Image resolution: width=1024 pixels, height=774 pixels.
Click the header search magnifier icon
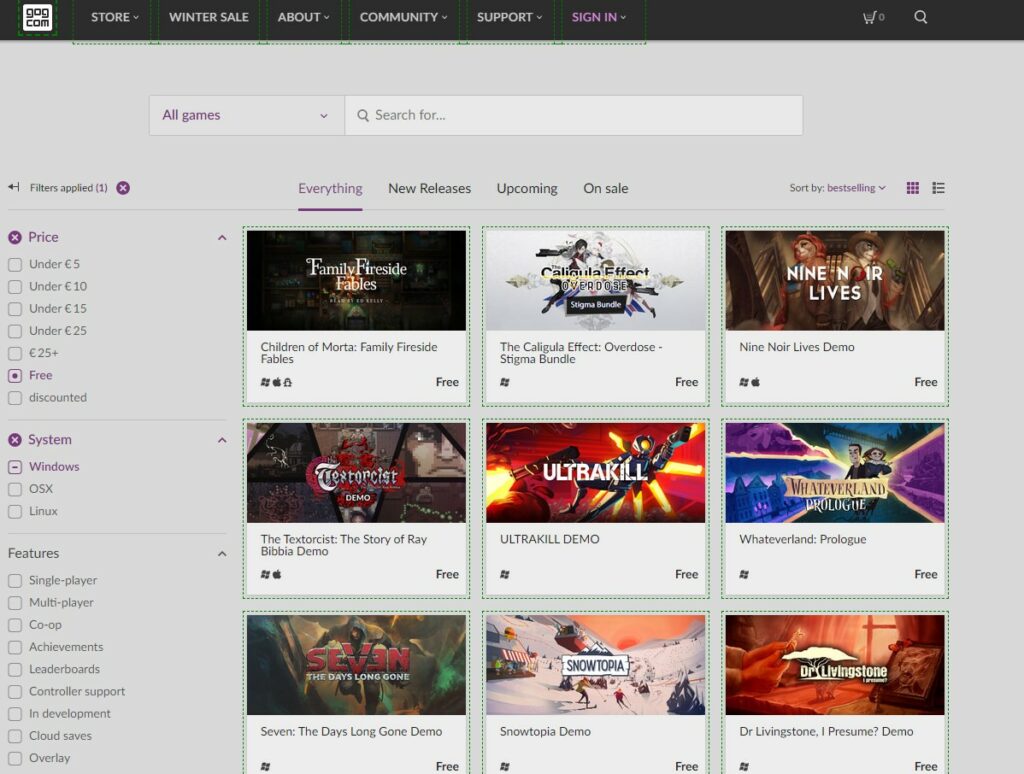tap(920, 17)
